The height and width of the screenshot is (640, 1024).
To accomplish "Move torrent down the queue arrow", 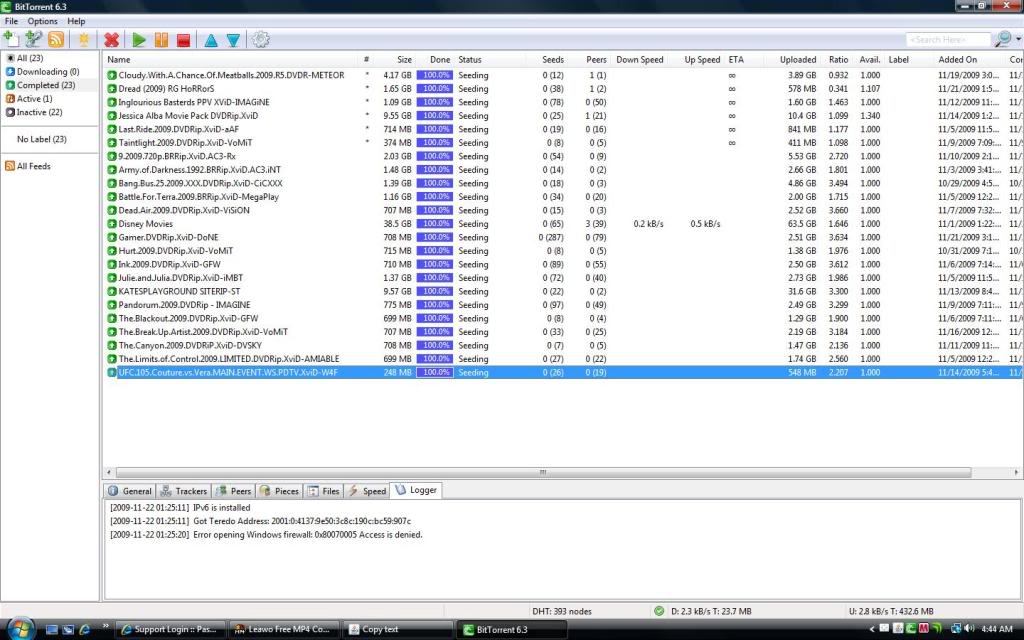I will [233, 40].
